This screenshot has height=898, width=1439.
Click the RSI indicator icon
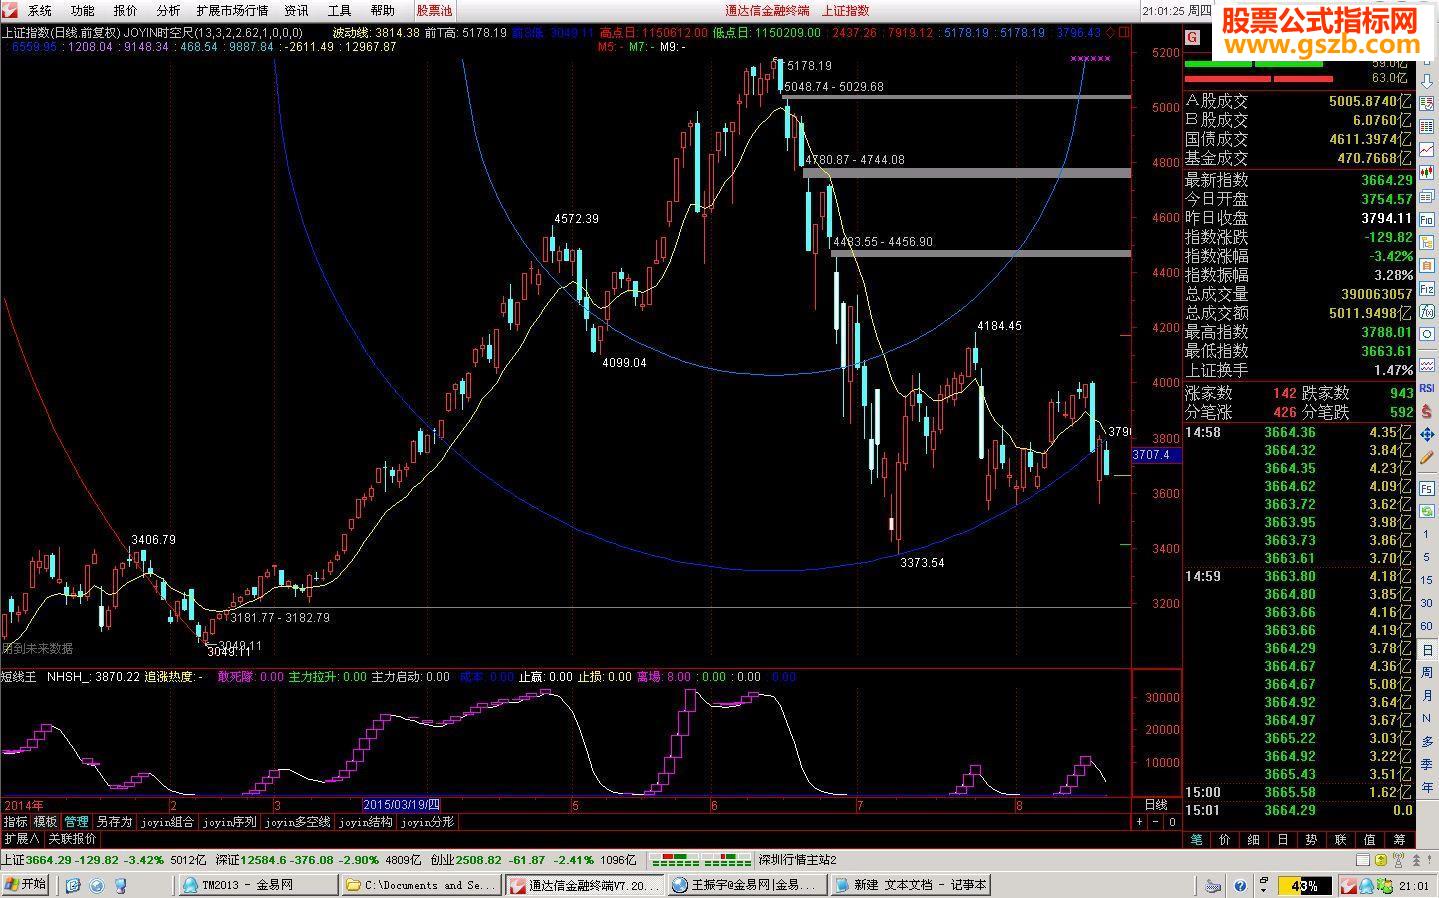coord(1427,387)
